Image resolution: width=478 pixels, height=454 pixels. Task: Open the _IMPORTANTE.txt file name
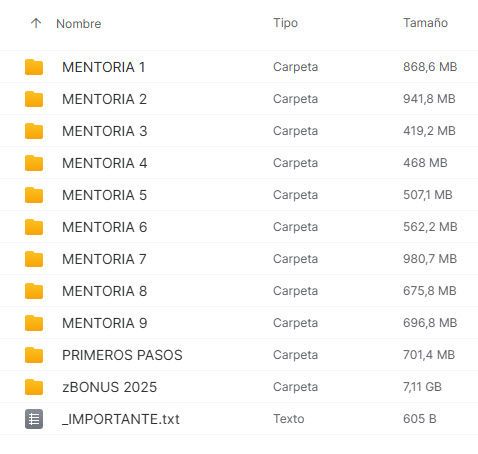121,419
